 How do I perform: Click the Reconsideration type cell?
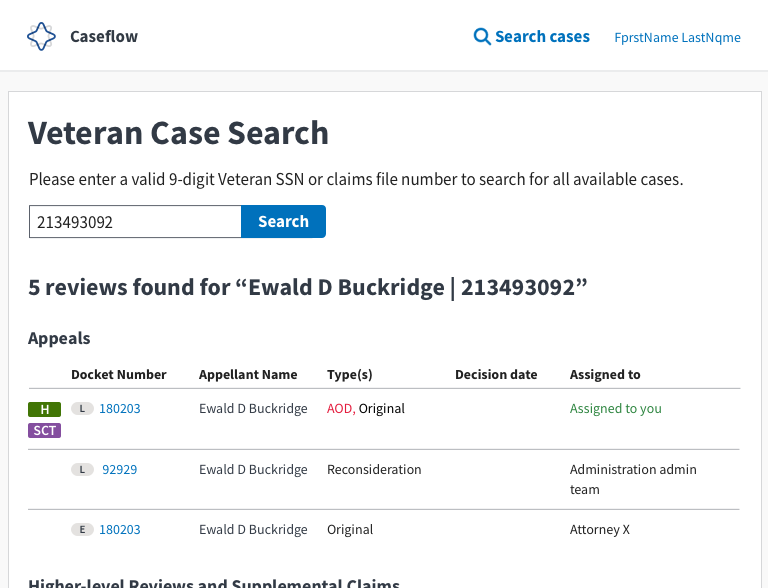tap(374, 469)
